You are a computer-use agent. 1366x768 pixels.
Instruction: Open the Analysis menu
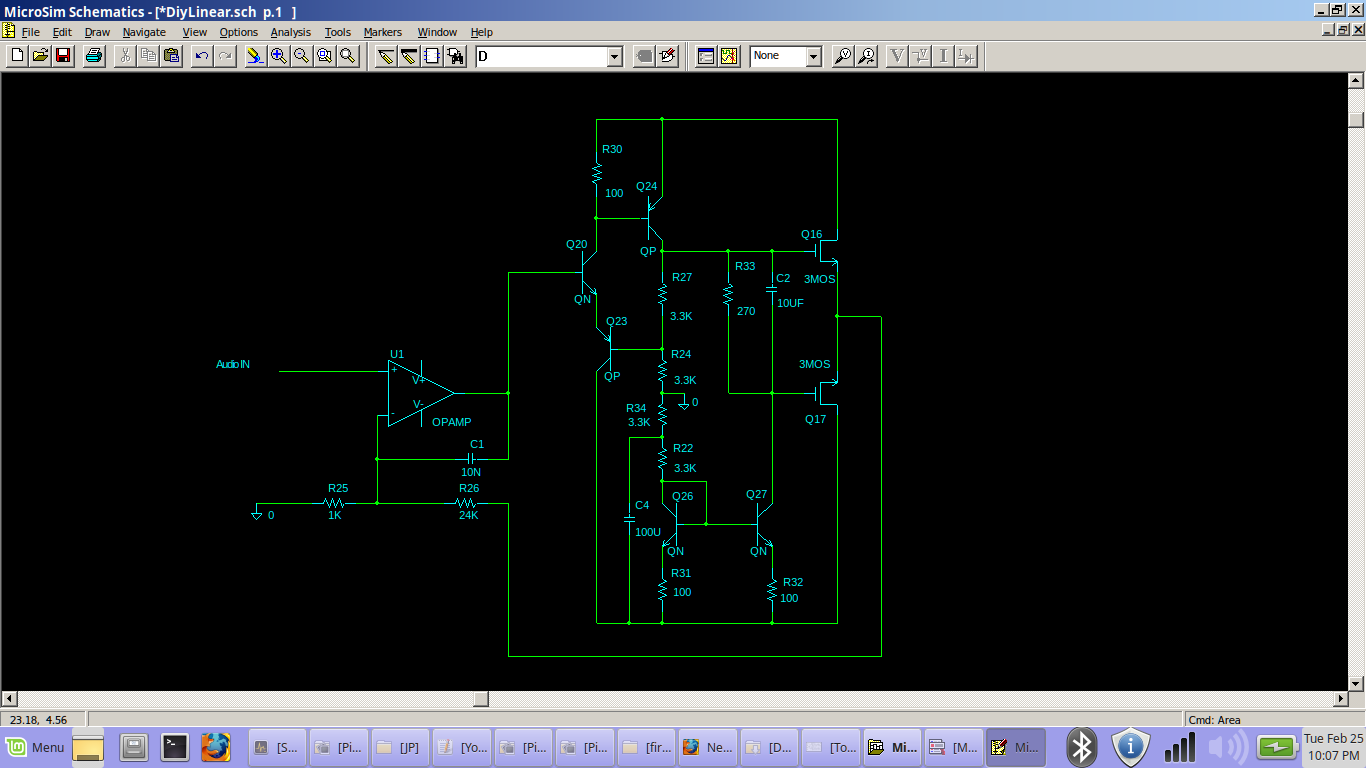(x=291, y=32)
